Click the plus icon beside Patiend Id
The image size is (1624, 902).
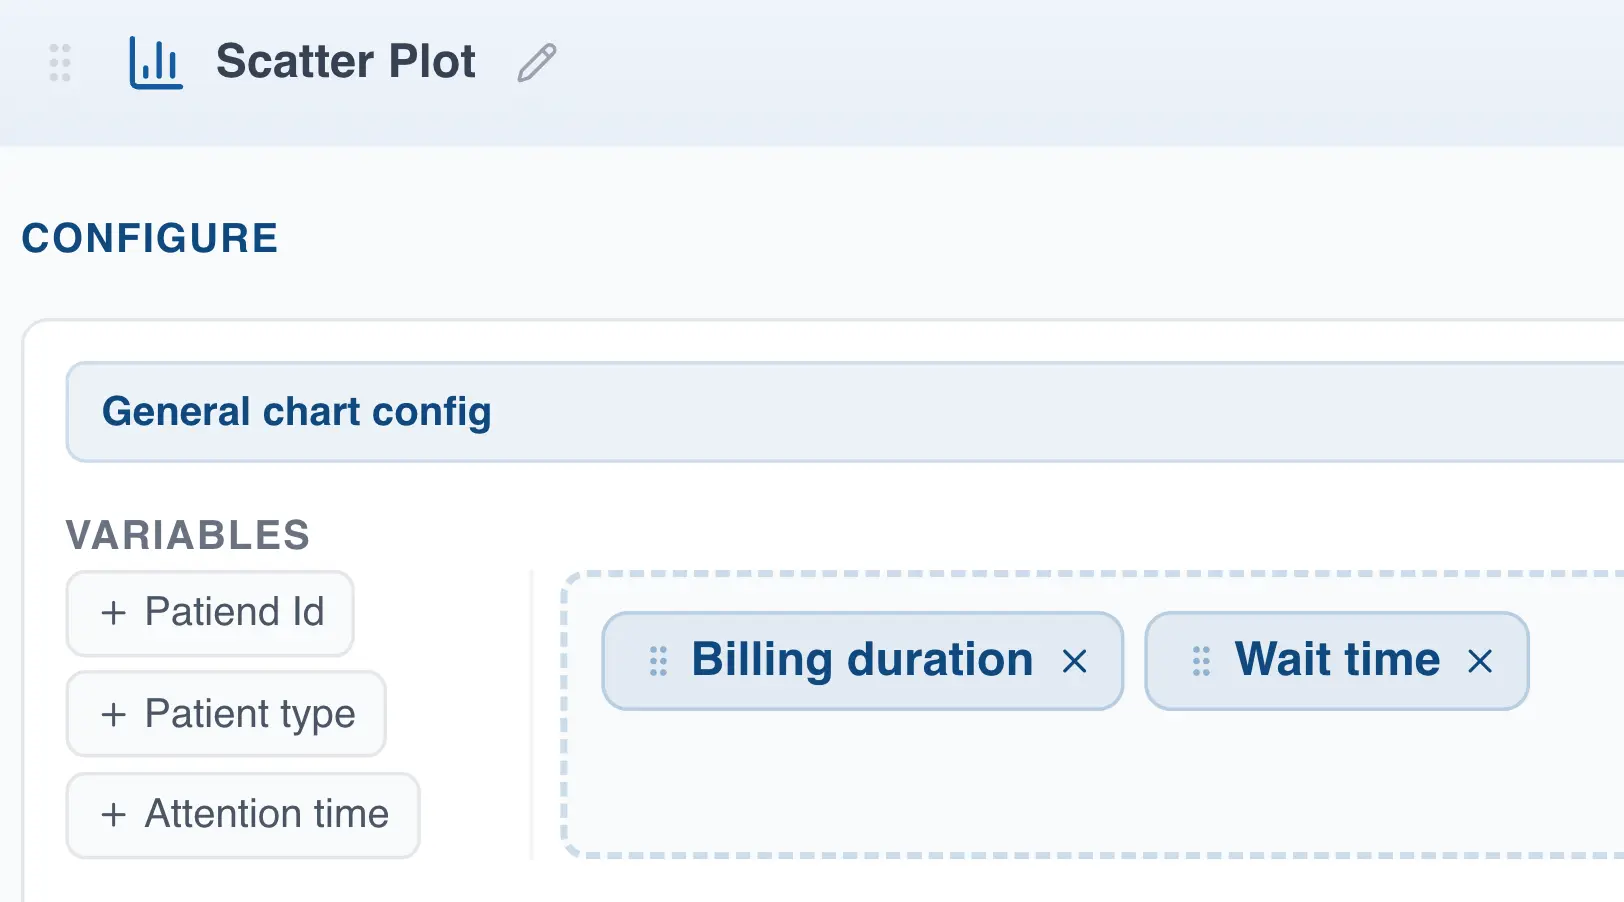coord(114,613)
